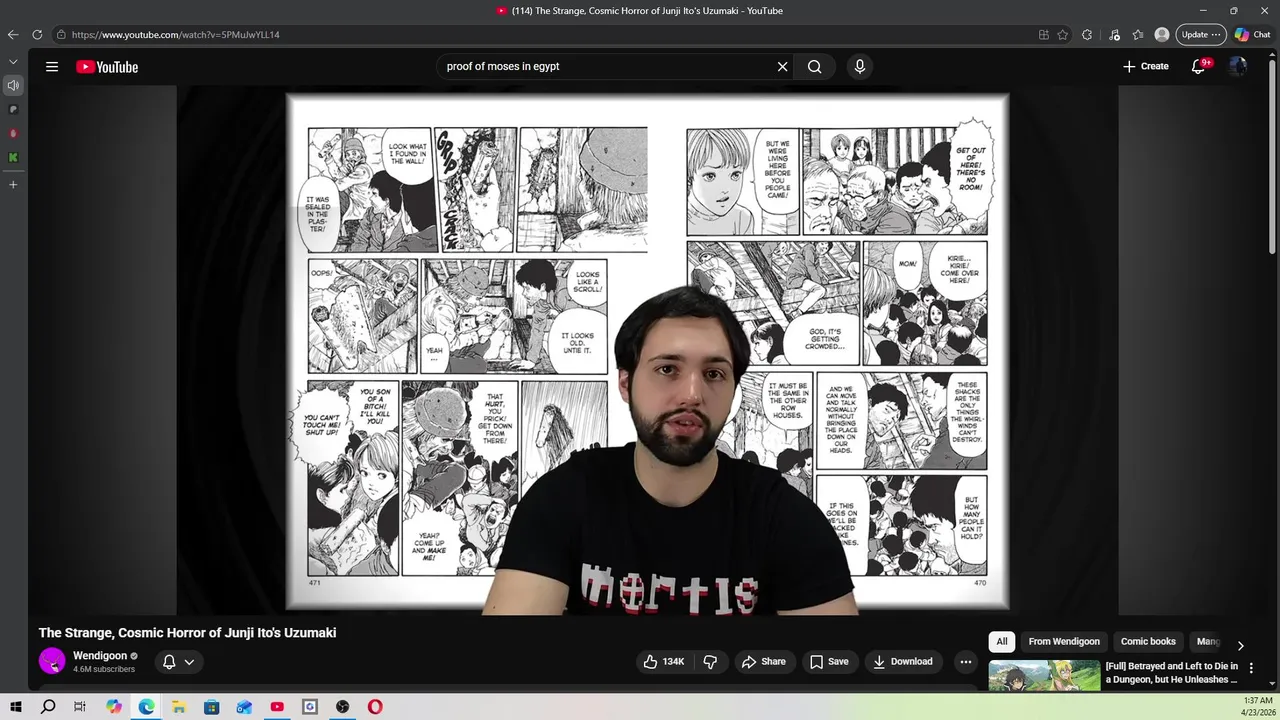Expand the vertical tabs chevron

13,61
